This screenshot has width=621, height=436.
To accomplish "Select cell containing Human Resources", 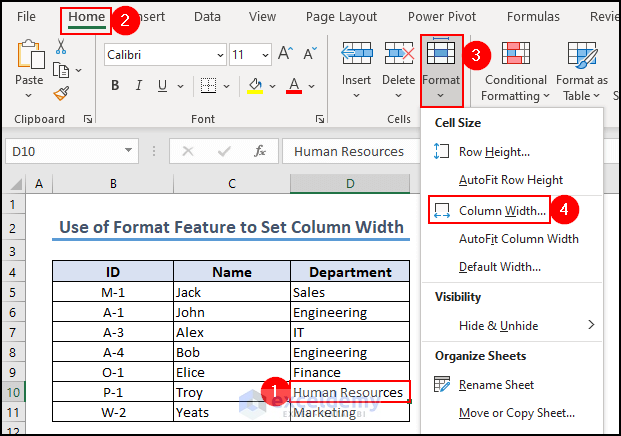I will [x=349, y=393].
